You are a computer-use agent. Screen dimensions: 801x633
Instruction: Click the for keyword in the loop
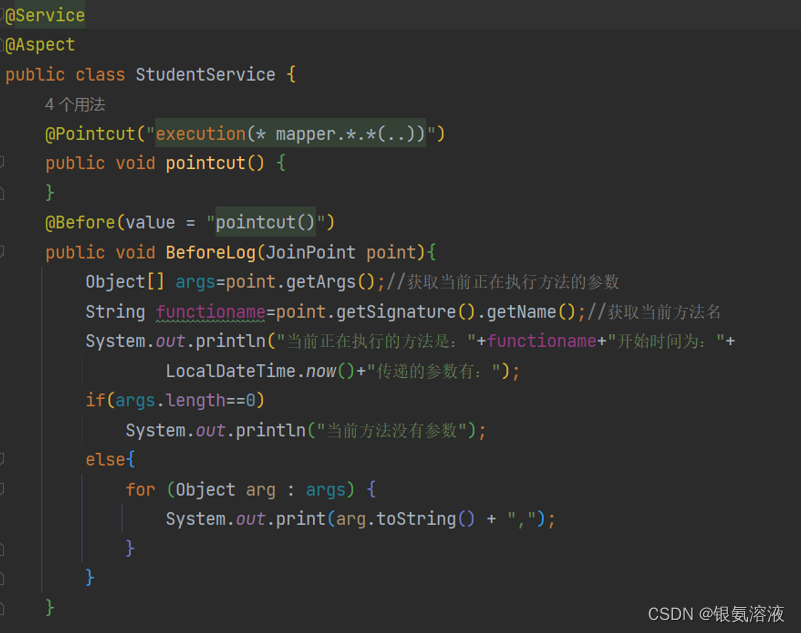coord(140,489)
